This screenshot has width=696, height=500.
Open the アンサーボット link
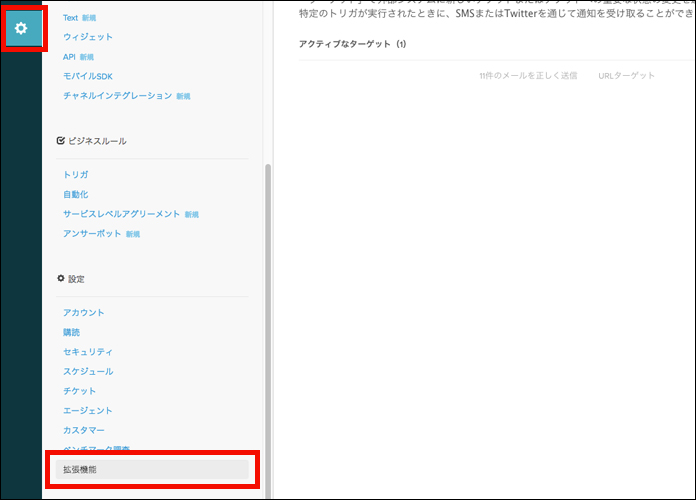click(92, 234)
